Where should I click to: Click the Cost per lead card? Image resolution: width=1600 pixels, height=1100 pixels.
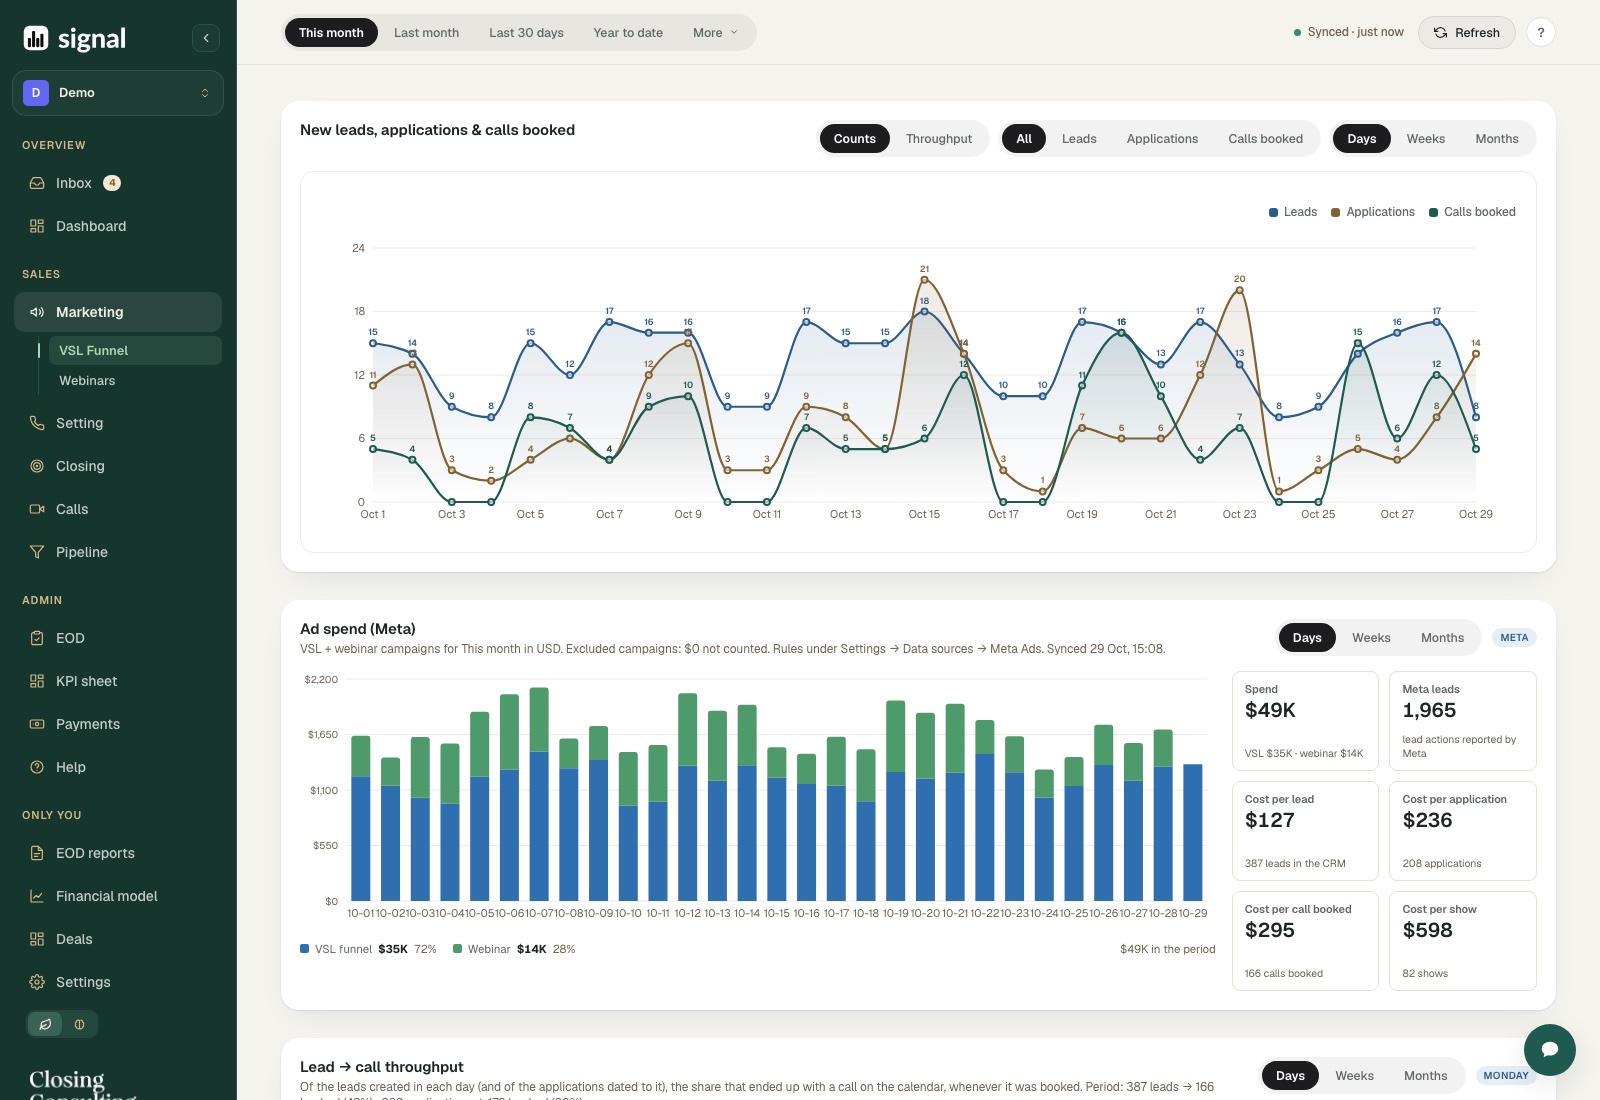point(1305,831)
